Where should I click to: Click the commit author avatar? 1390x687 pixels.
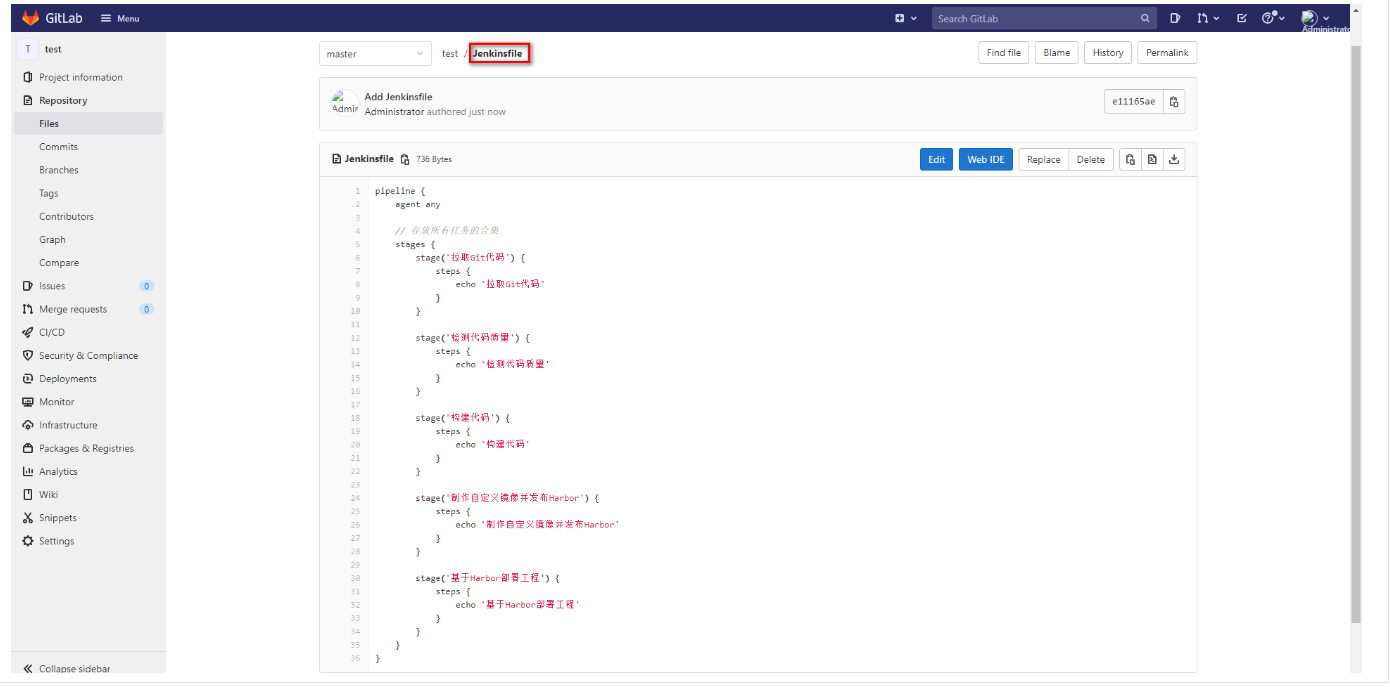345,103
